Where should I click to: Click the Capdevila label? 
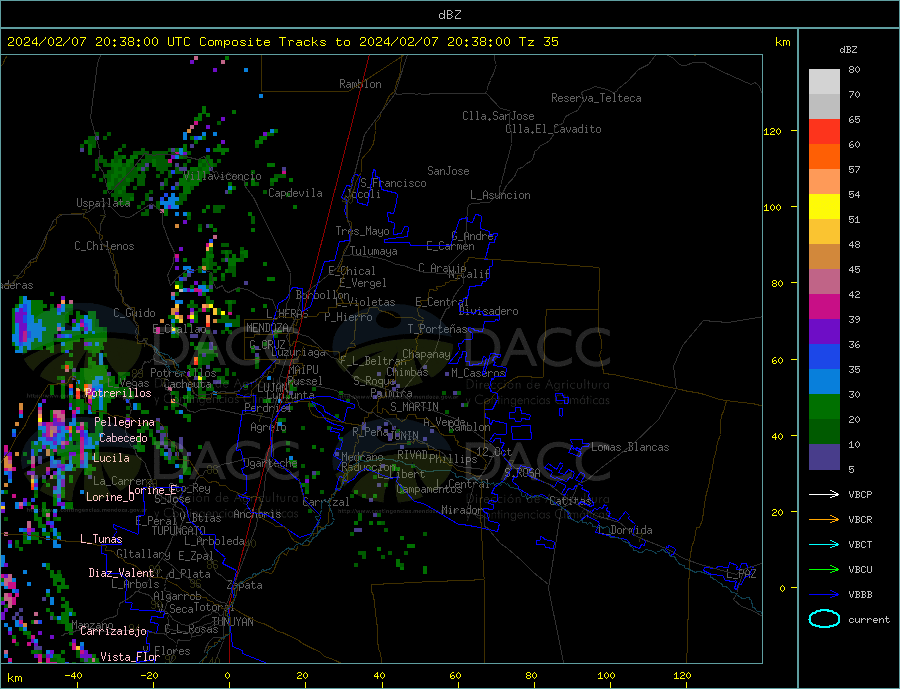pos(296,193)
